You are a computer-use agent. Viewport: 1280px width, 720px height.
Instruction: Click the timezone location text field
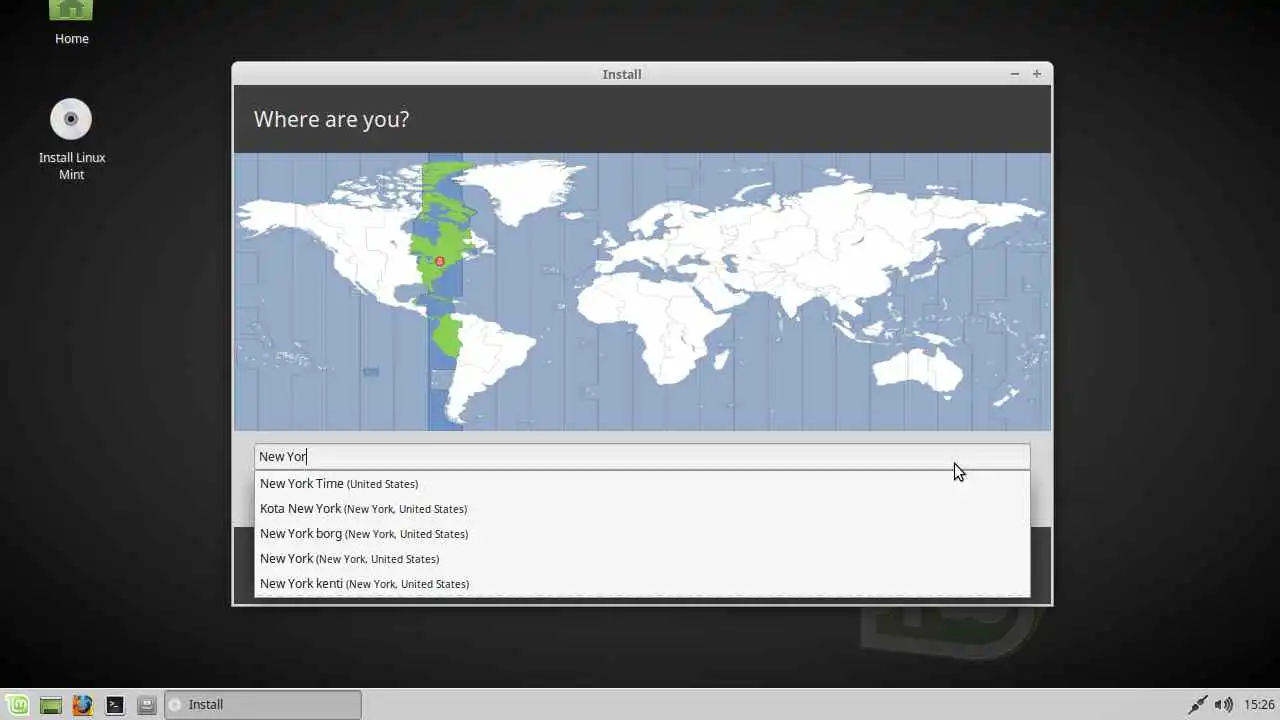tap(642, 457)
